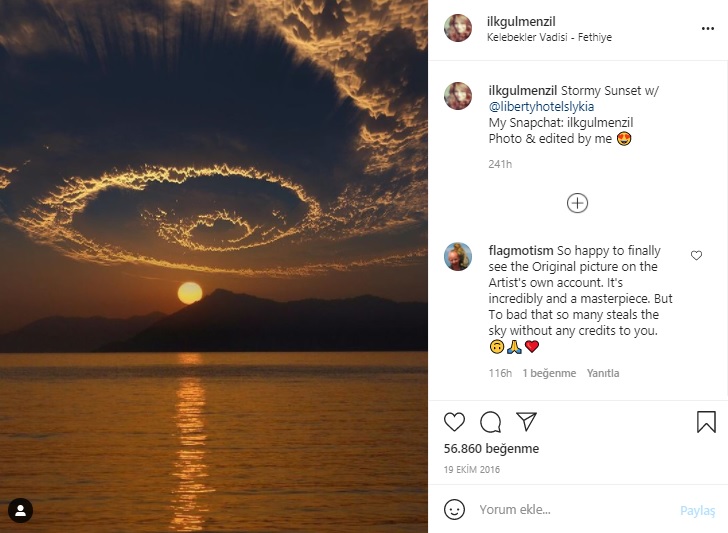Image resolution: width=728 pixels, height=533 pixels.
Task: Like the post with heart icon
Action: (x=454, y=421)
